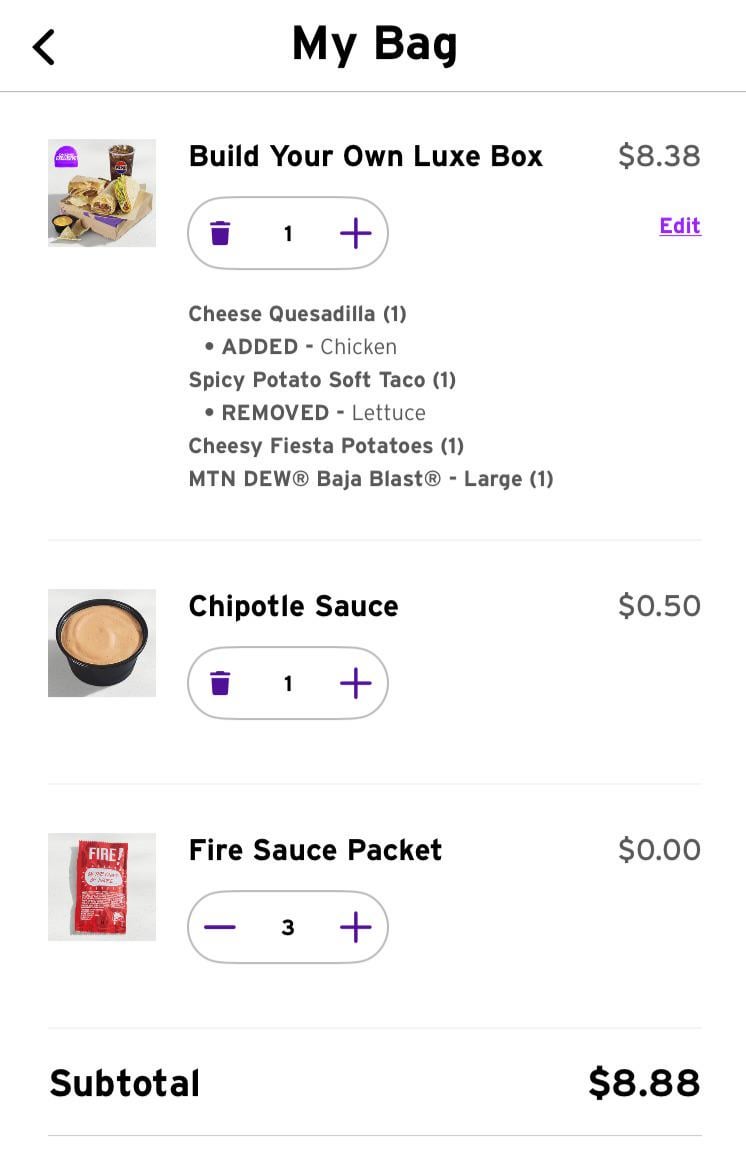Click the Fire Sauce Packet quantity number

click(288, 928)
